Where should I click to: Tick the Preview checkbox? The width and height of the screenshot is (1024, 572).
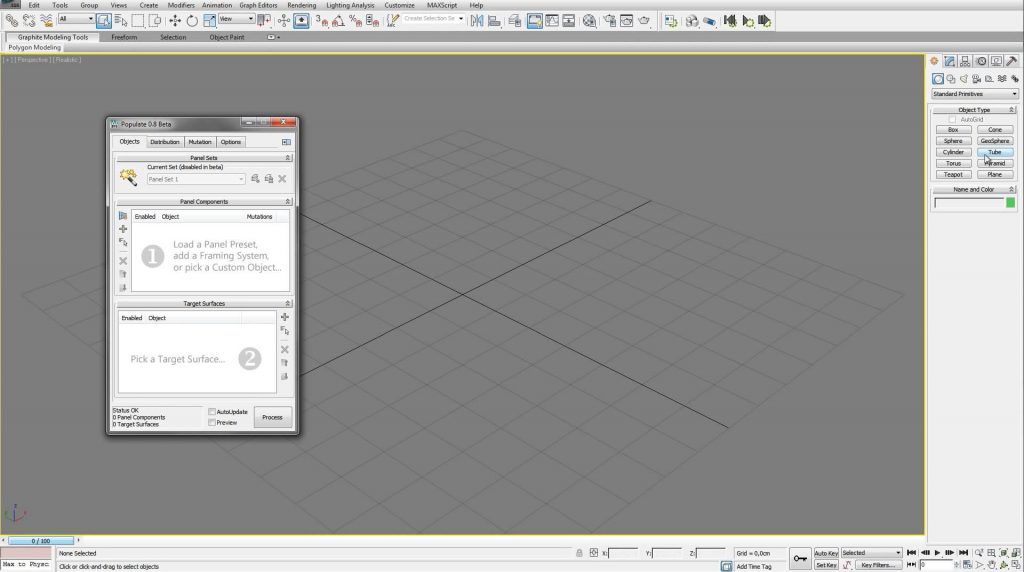tap(212, 422)
